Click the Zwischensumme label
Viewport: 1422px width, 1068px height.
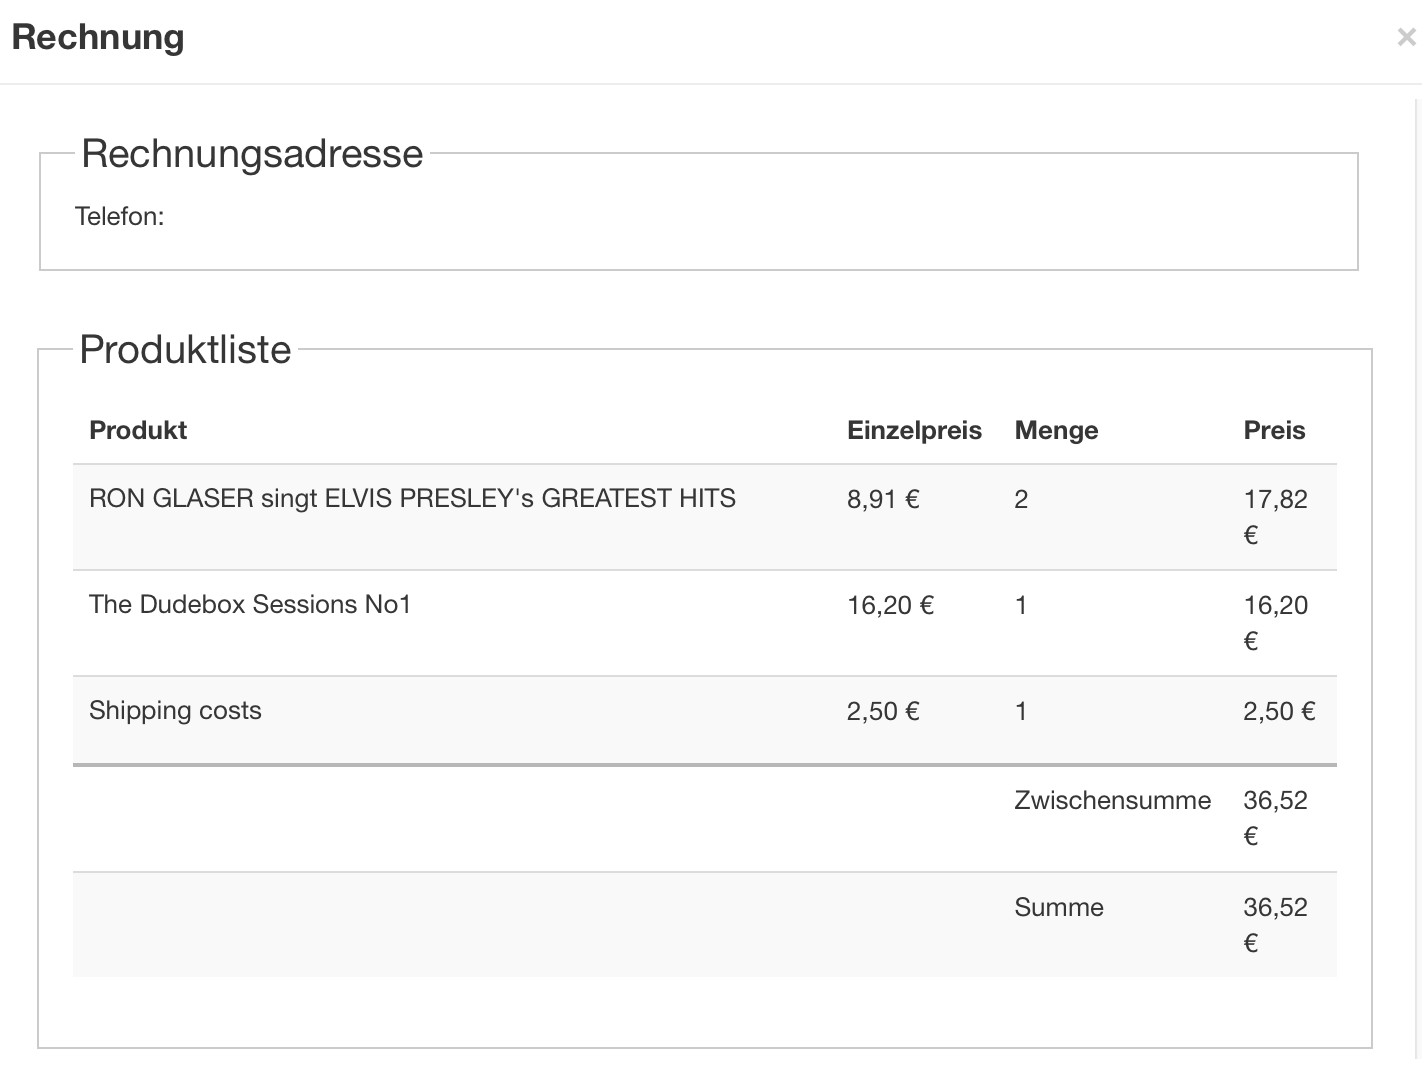click(1112, 801)
